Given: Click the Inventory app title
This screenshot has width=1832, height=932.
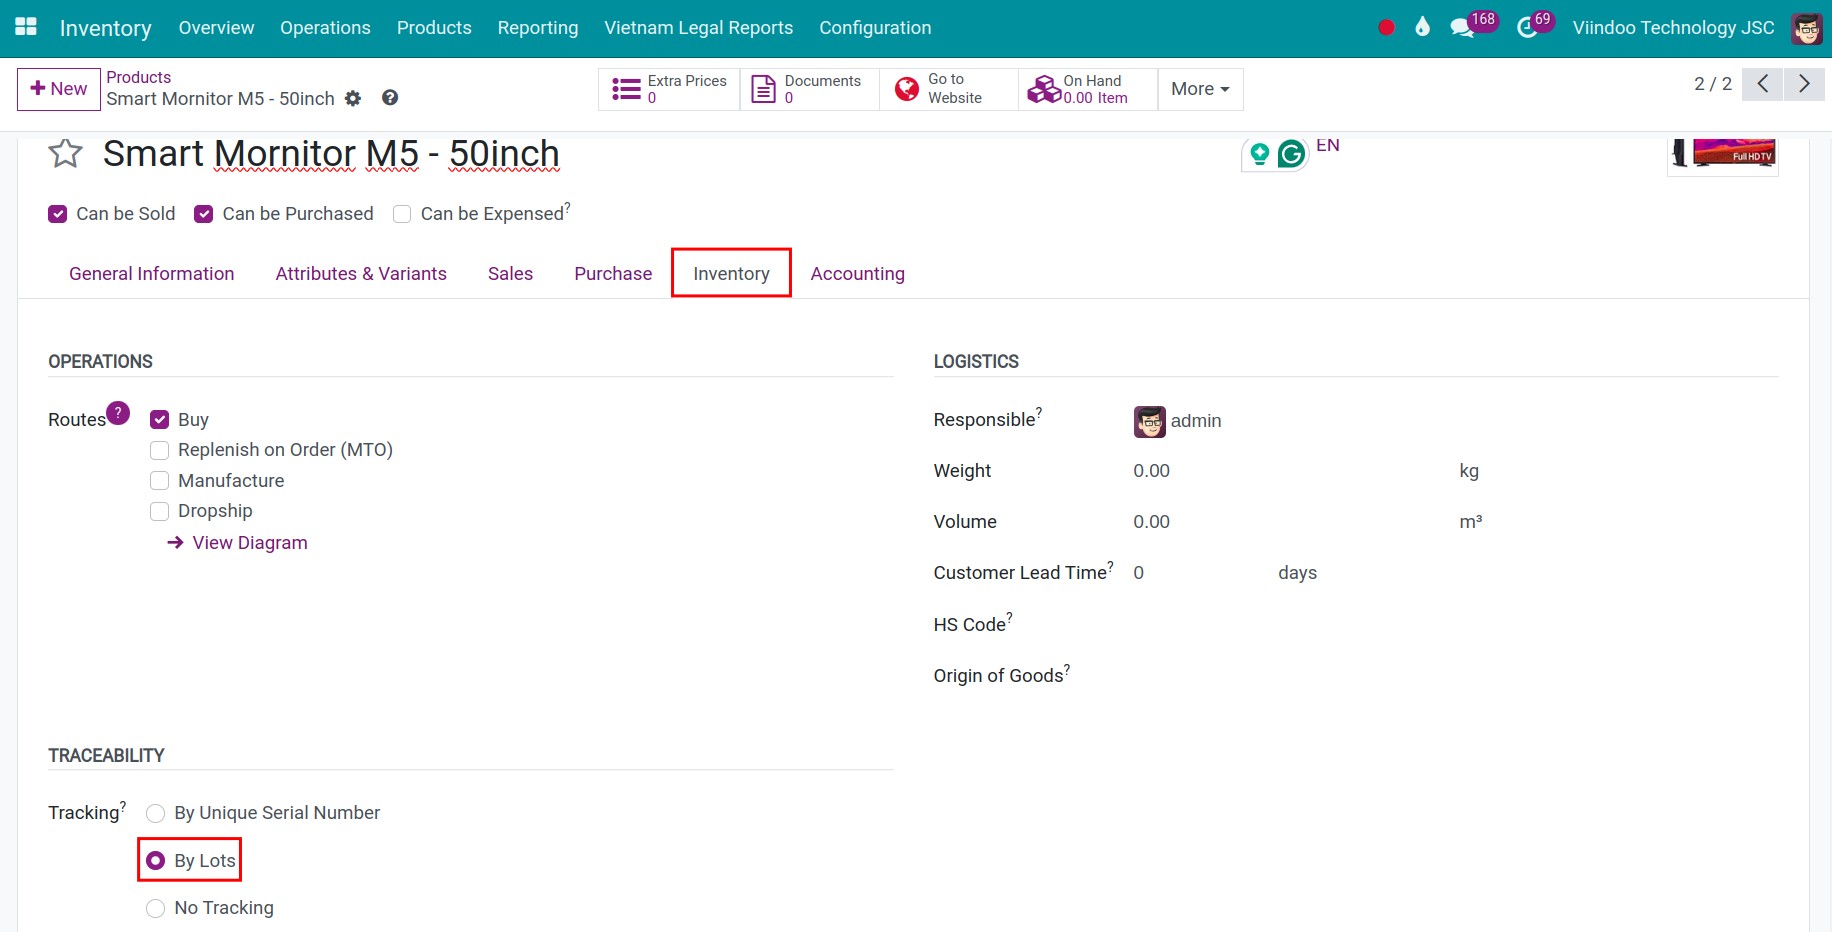Looking at the screenshot, I should [x=105, y=28].
